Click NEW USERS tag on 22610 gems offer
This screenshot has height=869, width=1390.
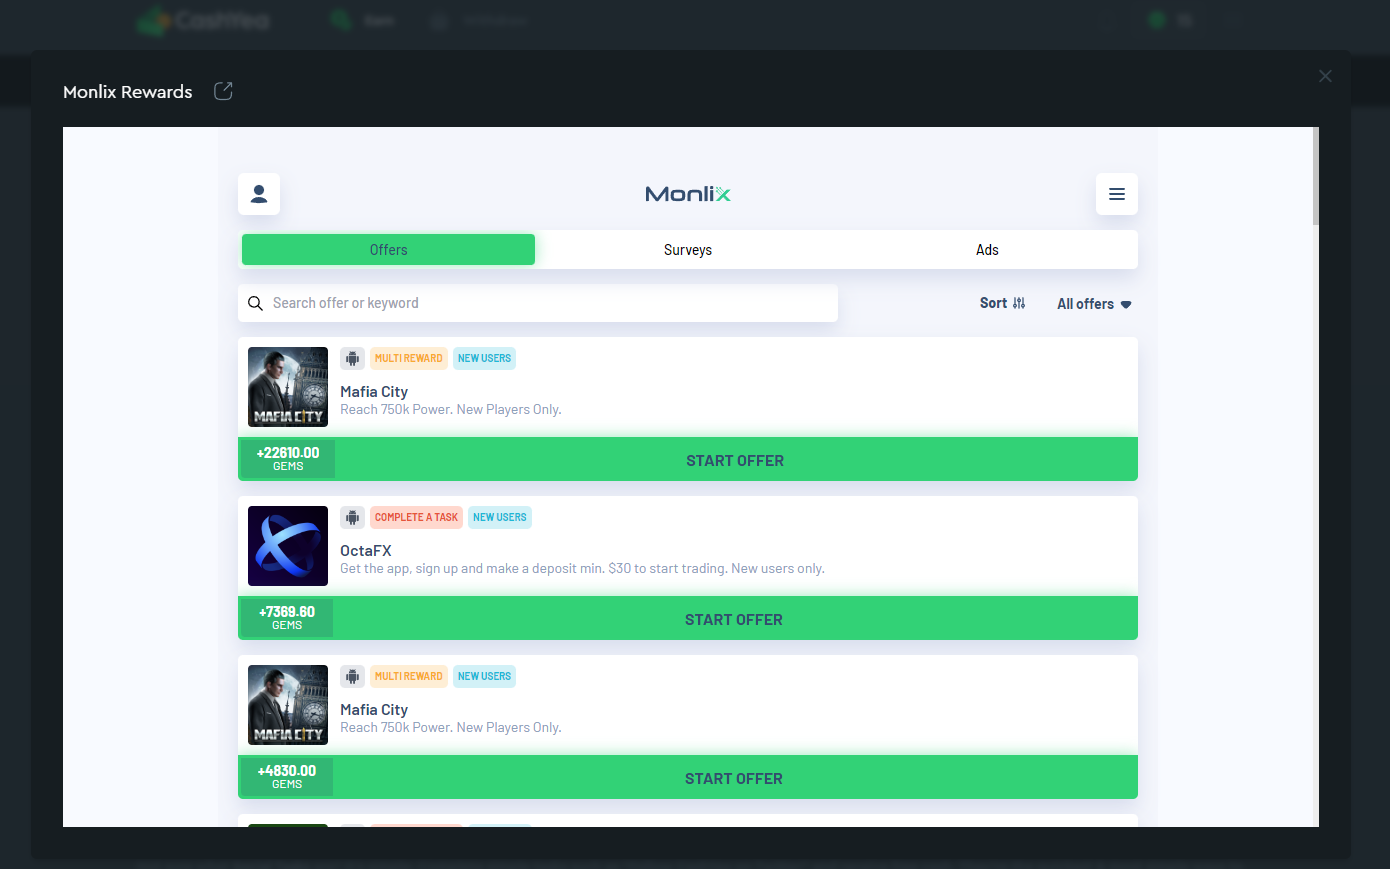[x=484, y=358]
